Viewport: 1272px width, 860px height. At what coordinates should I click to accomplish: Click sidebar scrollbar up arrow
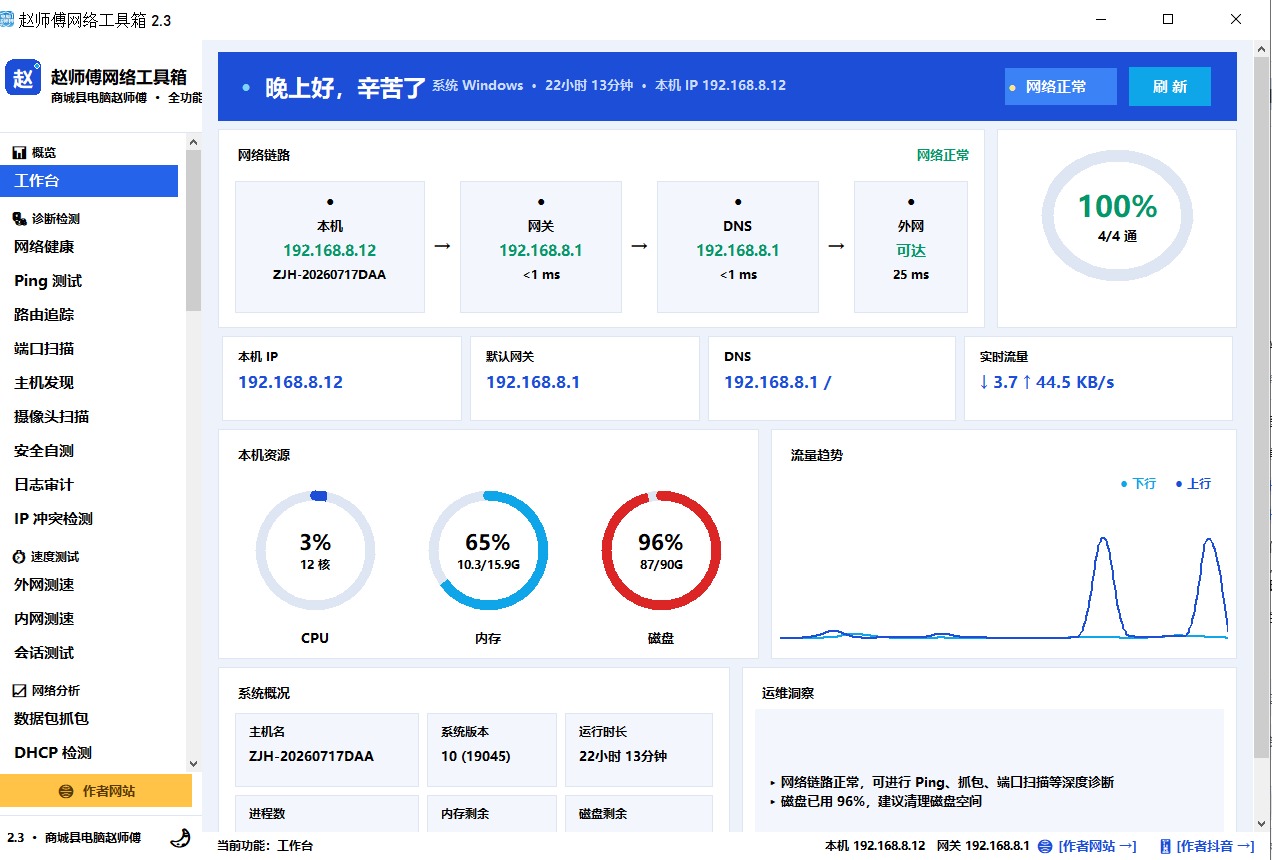click(194, 142)
